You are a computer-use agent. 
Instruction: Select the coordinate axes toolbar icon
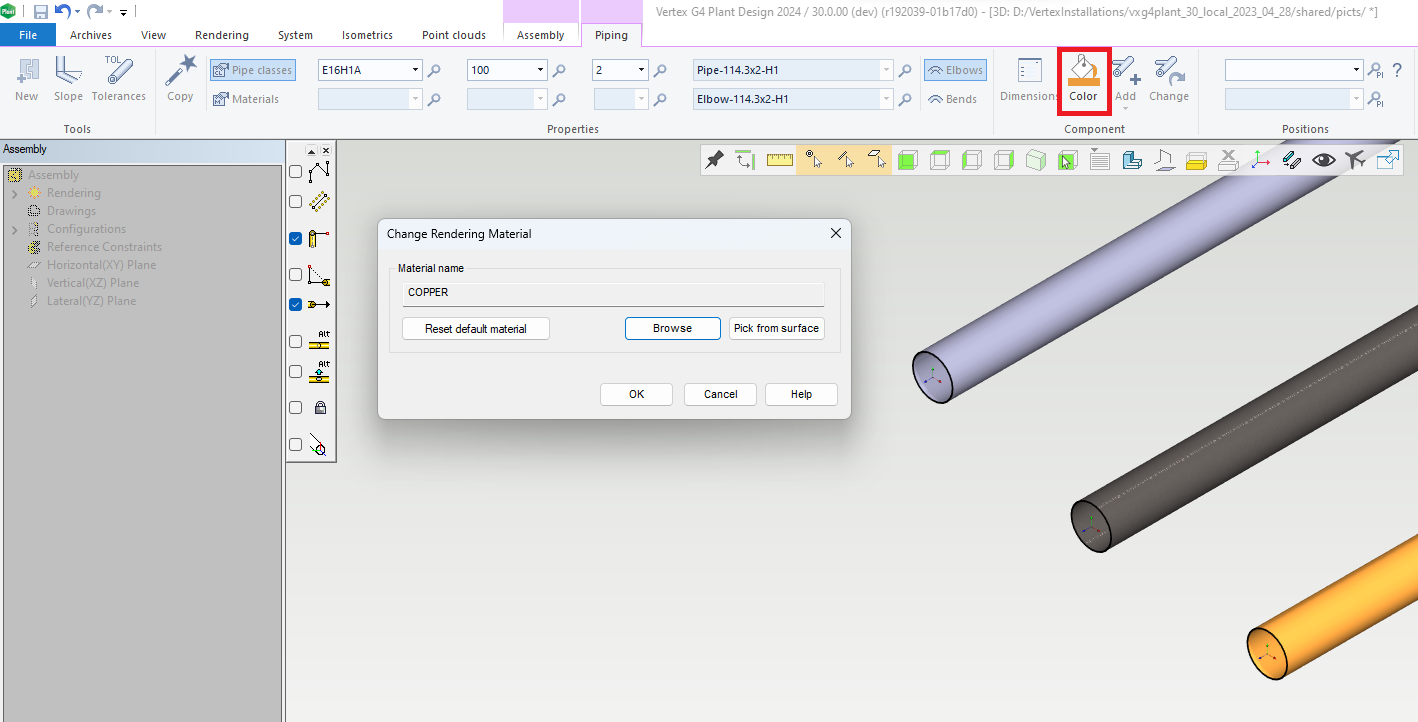[x=1260, y=159]
